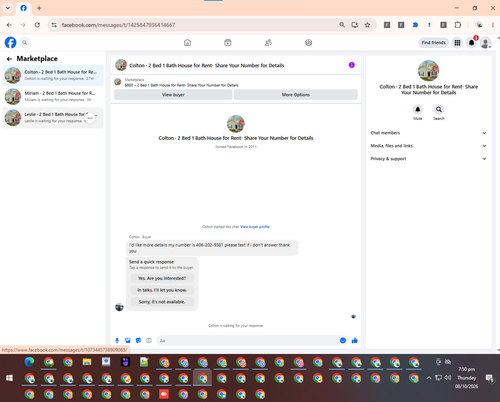Show hidden system tray icons chevron
This screenshot has width=500, height=402.
point(429,378)
